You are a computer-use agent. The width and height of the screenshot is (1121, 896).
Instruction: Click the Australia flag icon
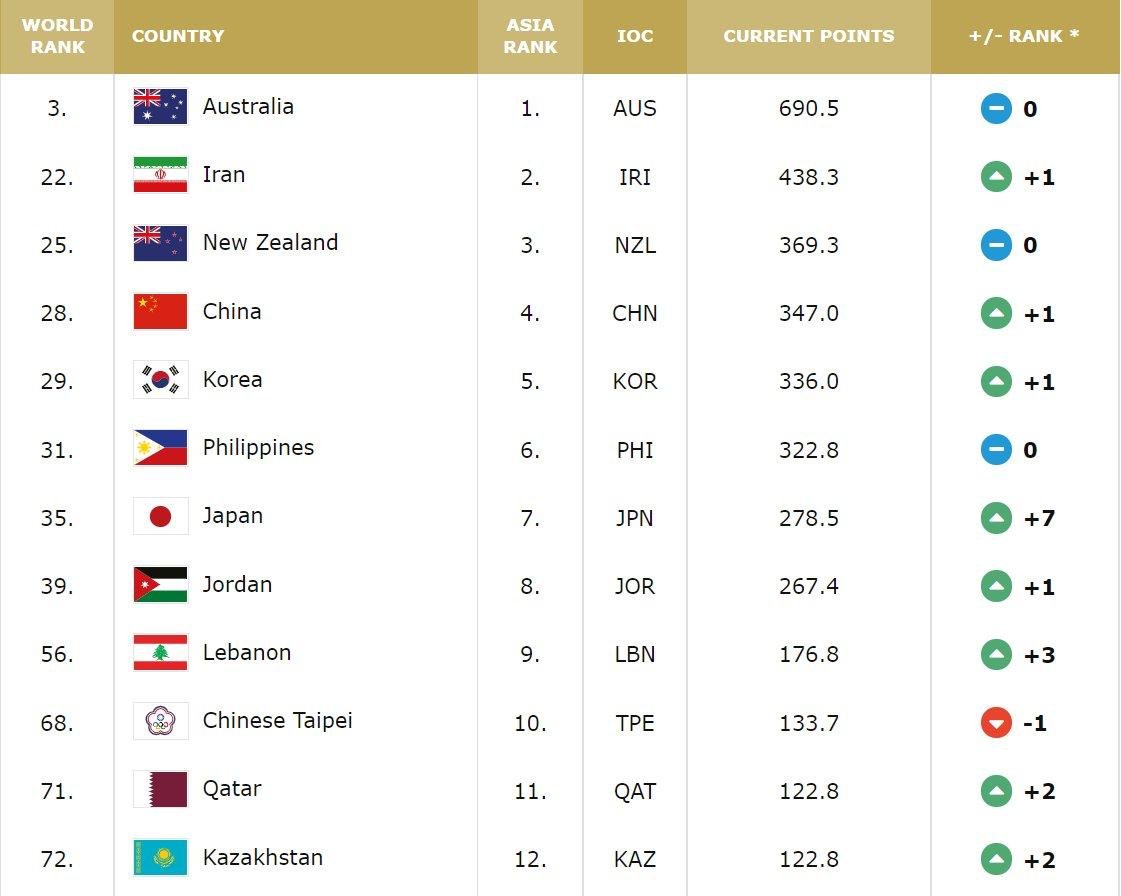pos(160,107)
